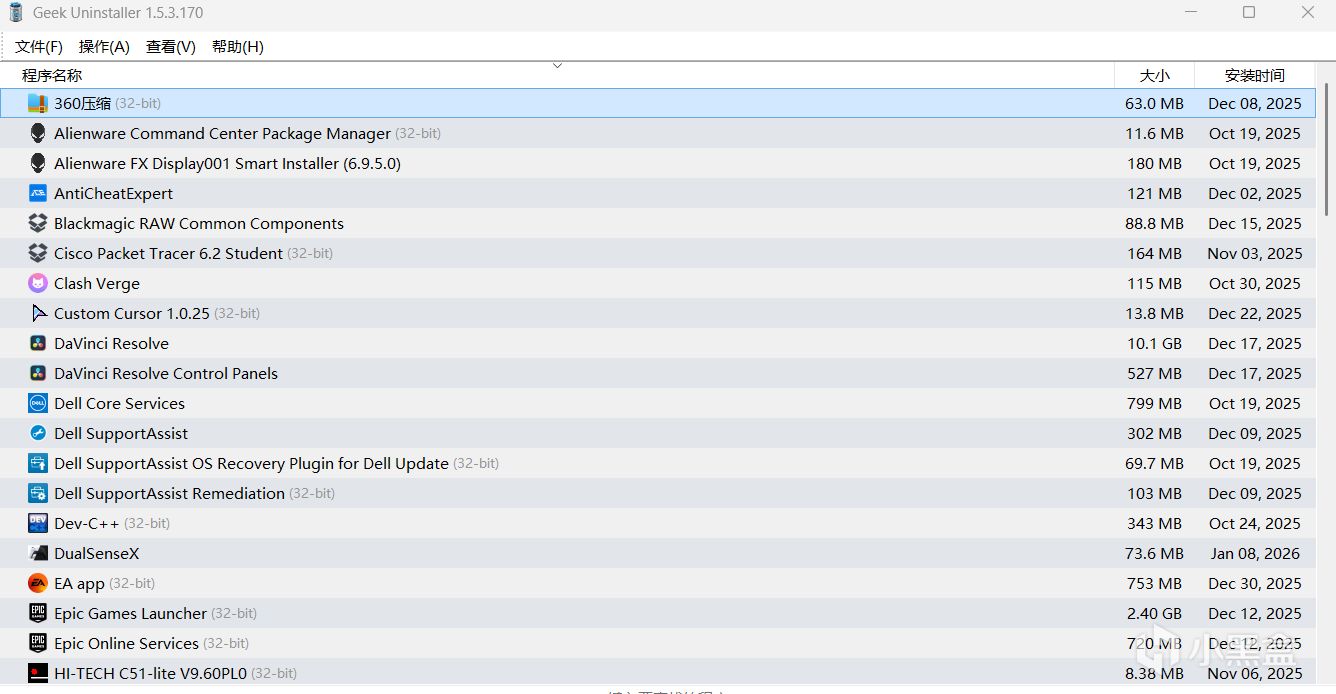
Task: Click the Geek Uninstaller title bar icon
Action: pyautogui.click(x=16, y=13)
